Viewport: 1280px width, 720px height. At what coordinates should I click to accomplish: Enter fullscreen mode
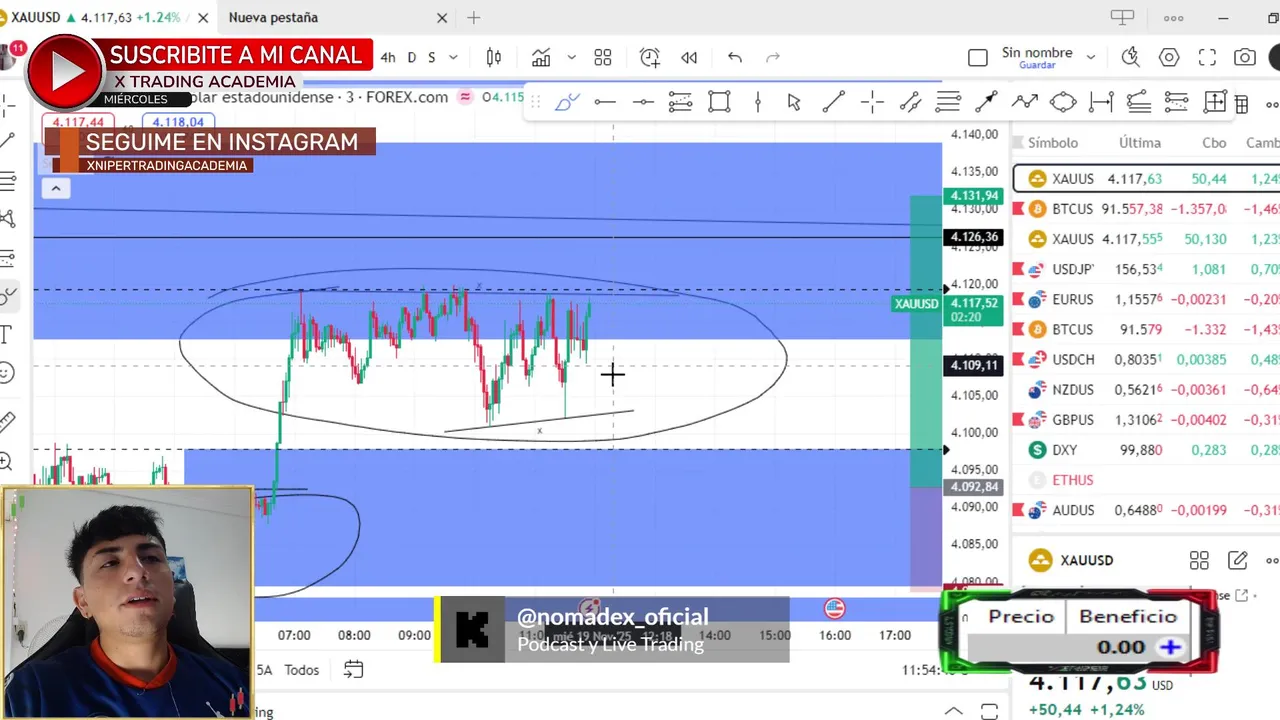click(1207, 58)
